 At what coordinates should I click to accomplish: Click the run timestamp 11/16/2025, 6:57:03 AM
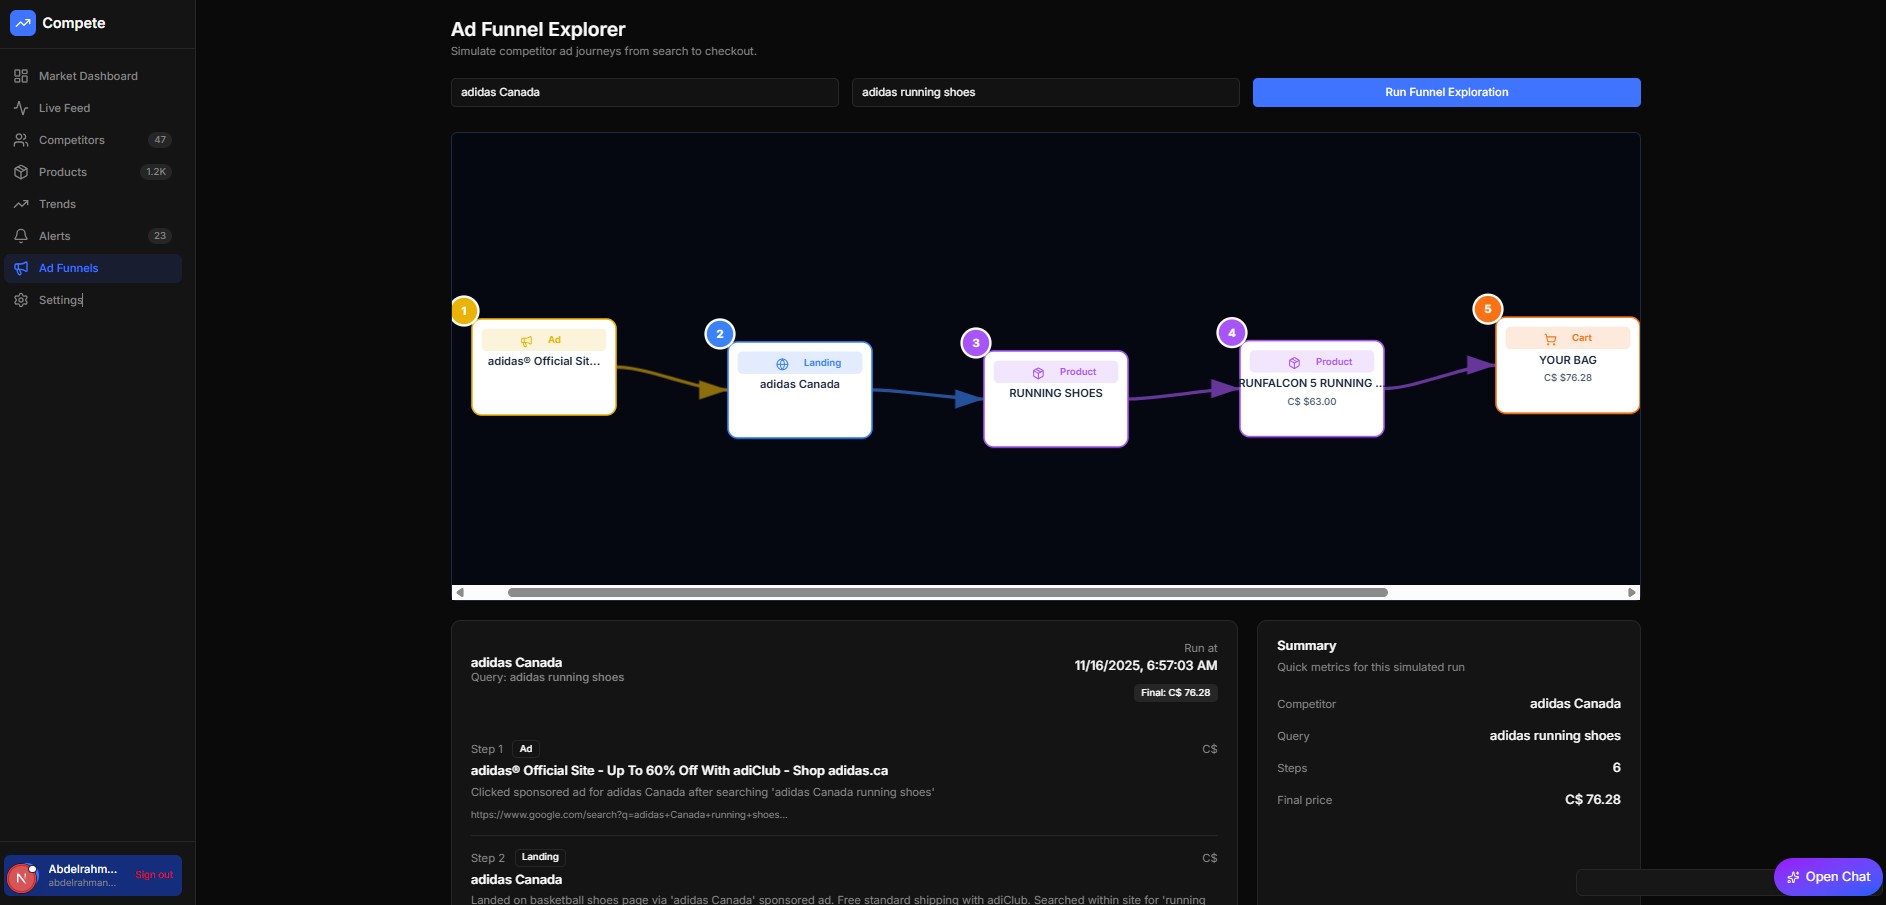1146,666
